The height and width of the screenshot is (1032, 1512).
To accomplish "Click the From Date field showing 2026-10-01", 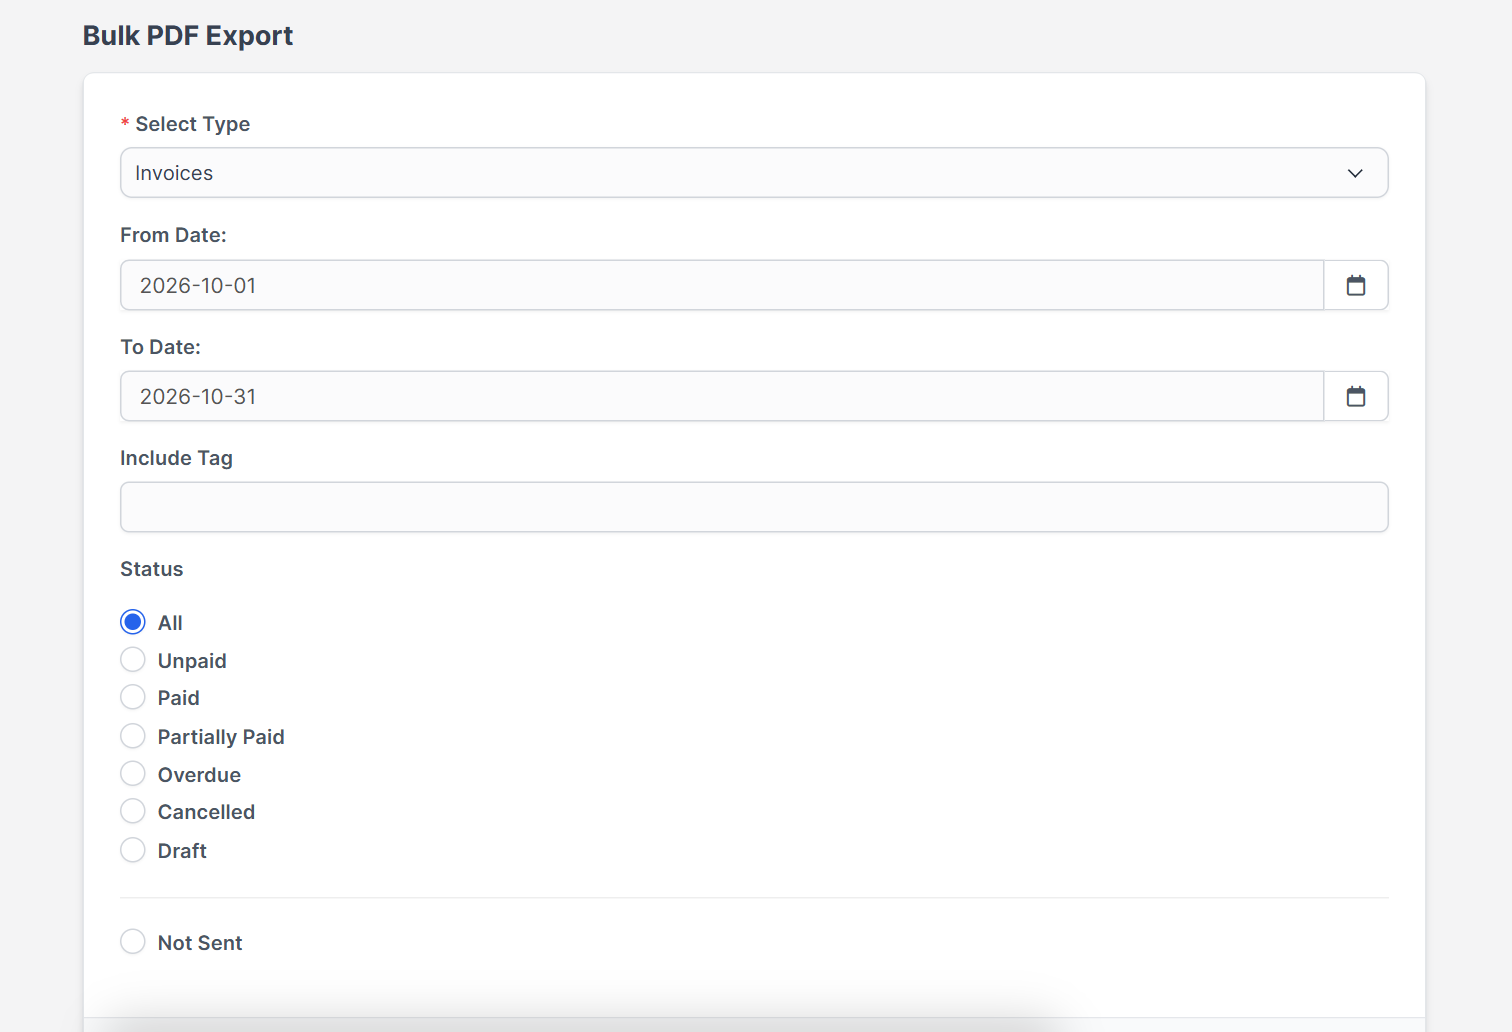I will click(722, 285).
